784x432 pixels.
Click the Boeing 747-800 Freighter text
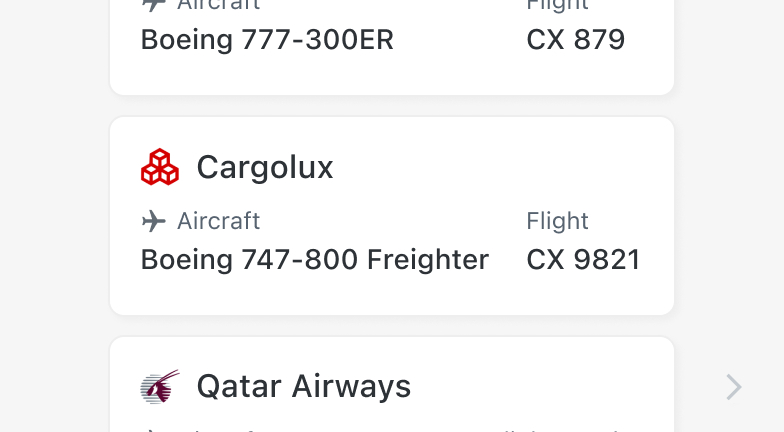pos(314,260)
